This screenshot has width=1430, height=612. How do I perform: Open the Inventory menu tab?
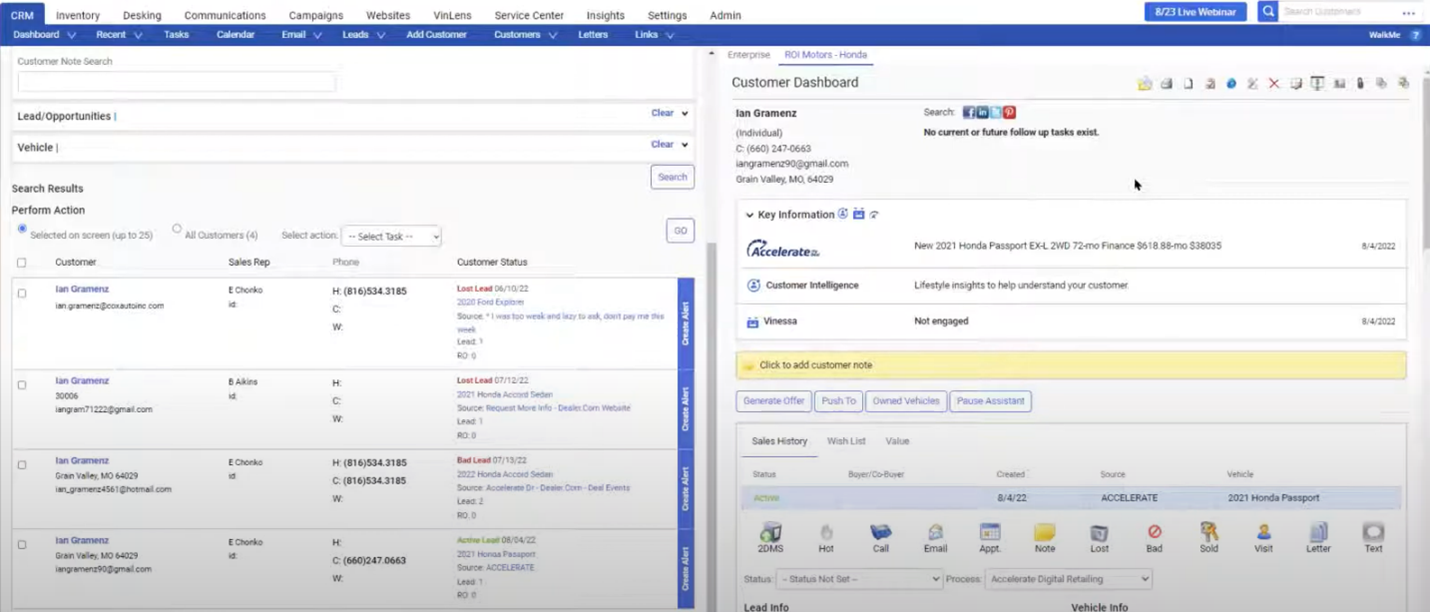[x=78, y=15]
